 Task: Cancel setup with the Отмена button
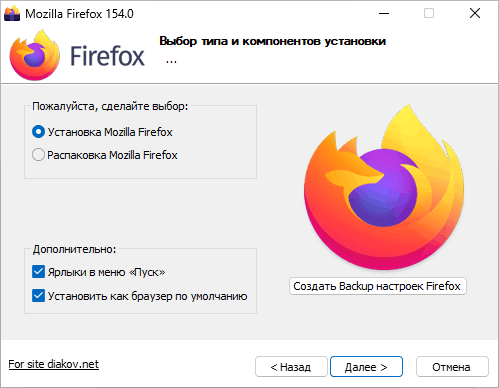tap(452, 367)
